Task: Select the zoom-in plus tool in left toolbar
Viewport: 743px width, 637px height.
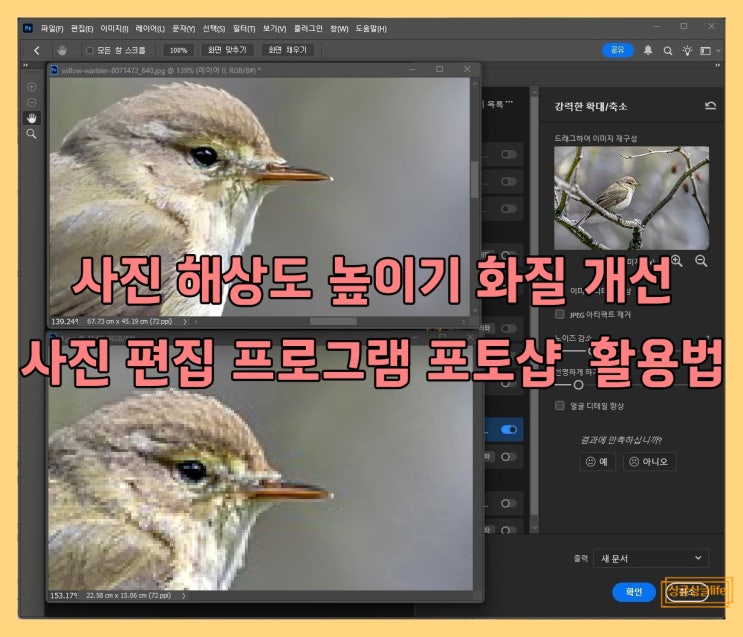Action: coord(31,87)
